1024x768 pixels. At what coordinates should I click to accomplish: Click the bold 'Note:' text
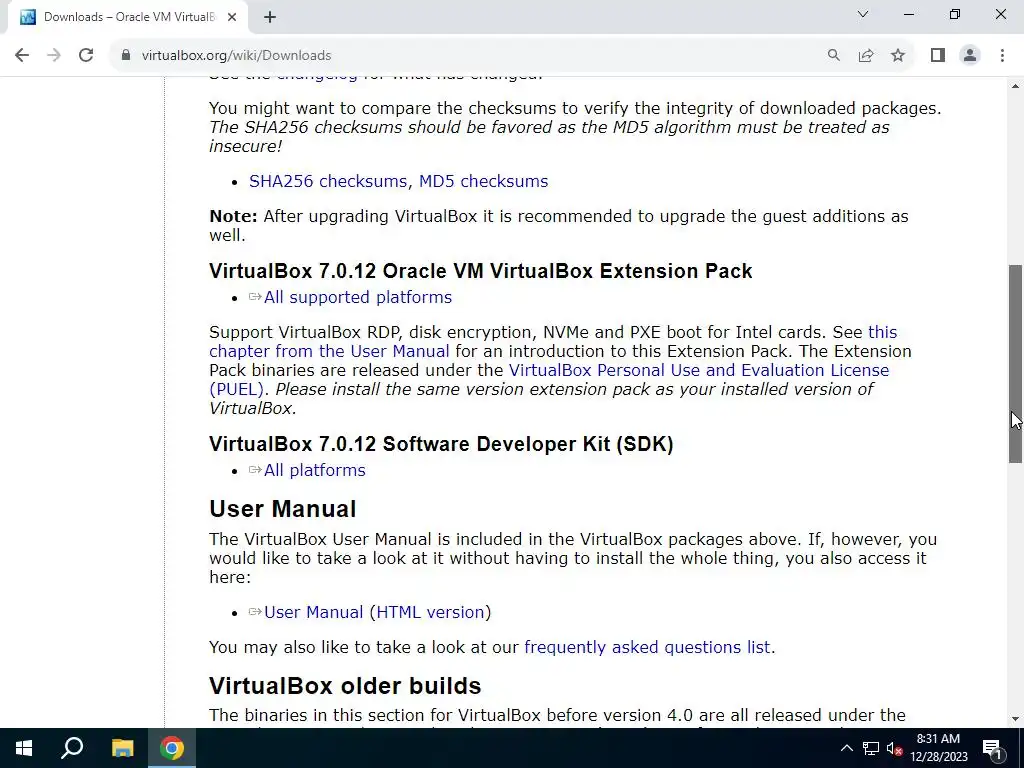[233, 216]
